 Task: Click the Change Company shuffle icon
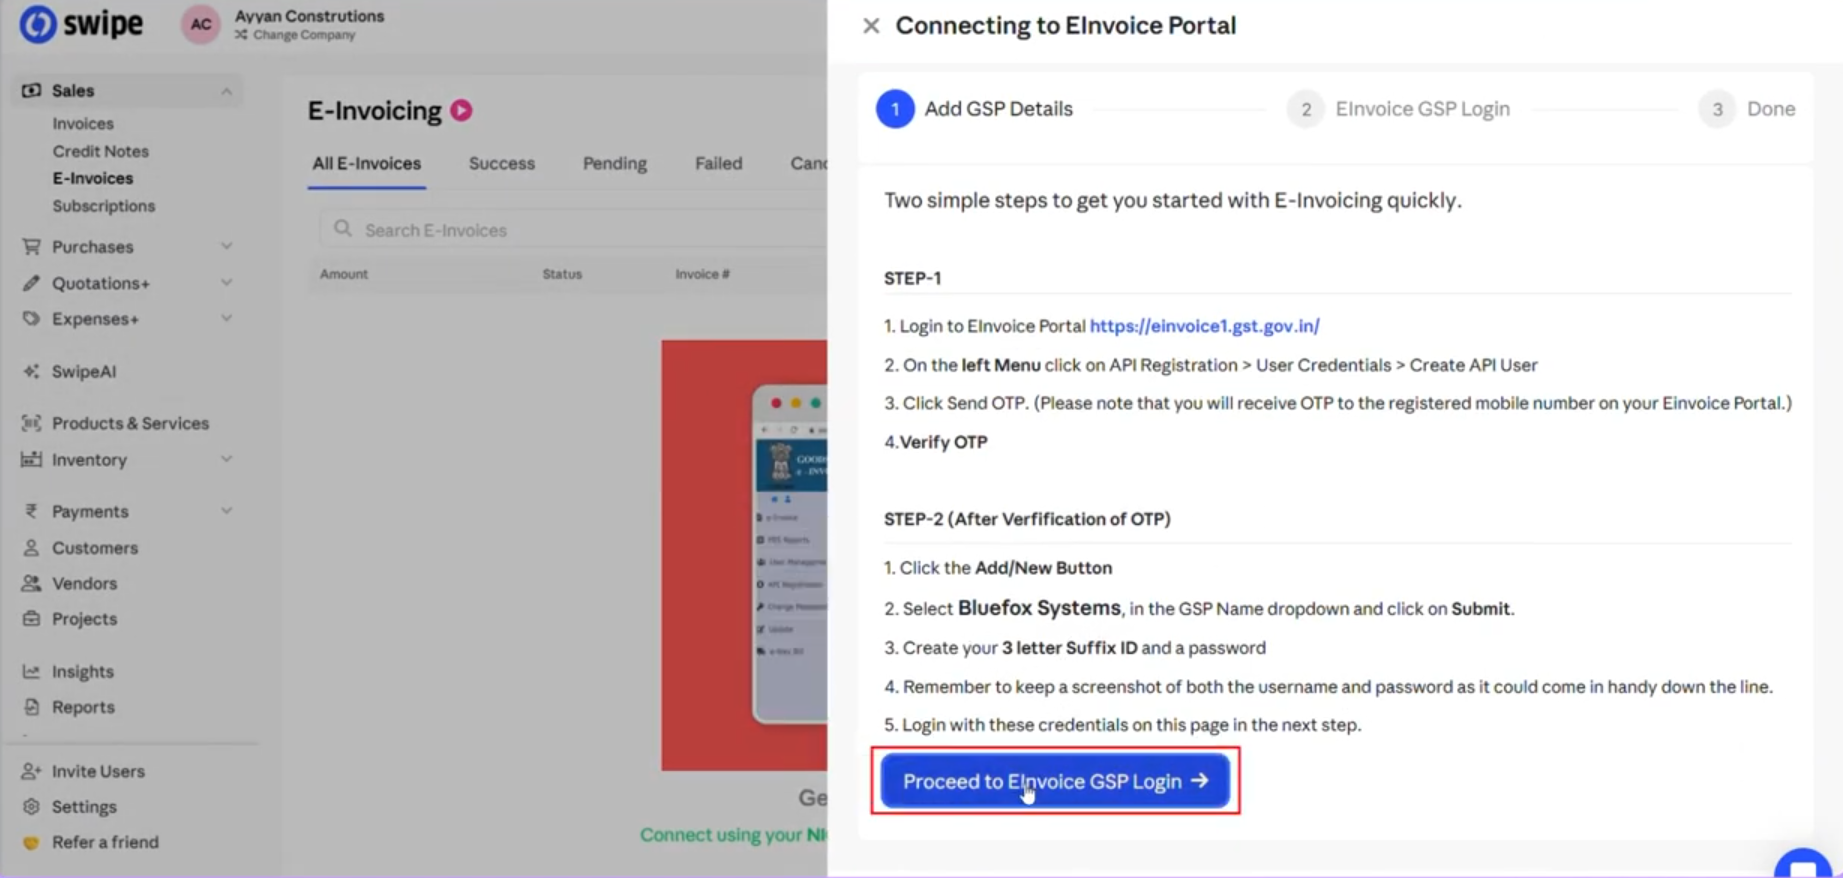241,35
